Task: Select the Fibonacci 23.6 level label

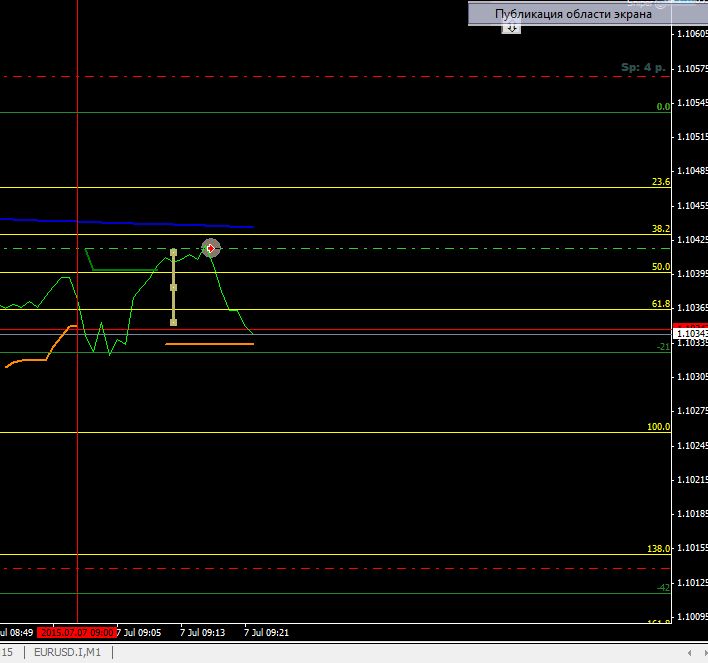Action: click(x=660, y=182)
